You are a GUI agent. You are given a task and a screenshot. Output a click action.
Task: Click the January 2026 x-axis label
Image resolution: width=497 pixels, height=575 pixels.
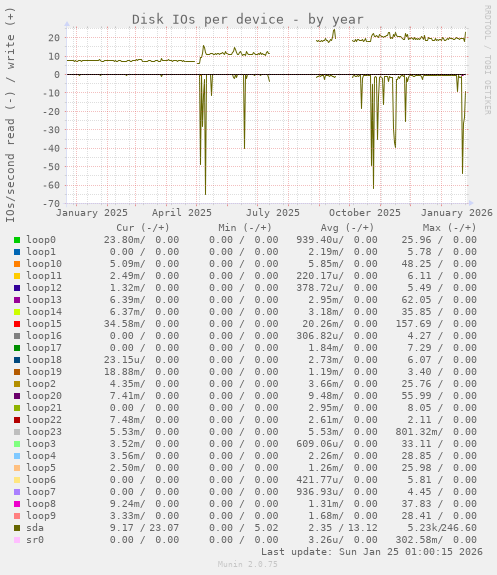tap(457, 213)
